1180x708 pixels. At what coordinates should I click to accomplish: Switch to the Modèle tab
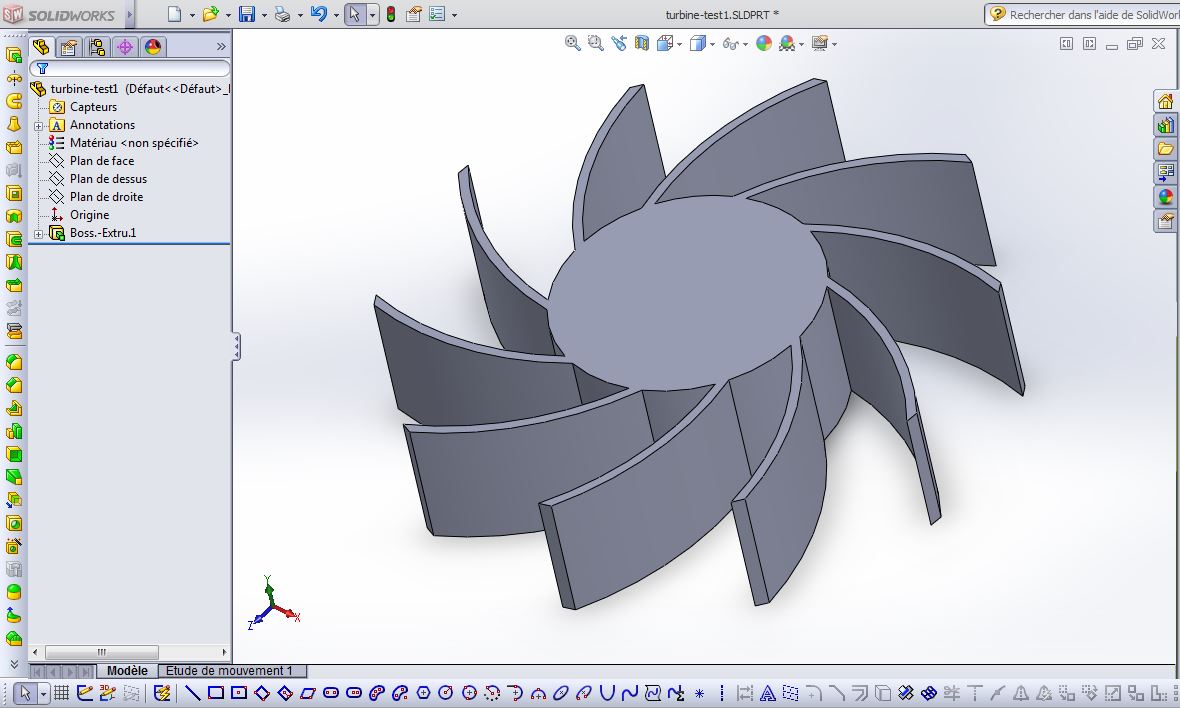pyautogui.click(x=127, y=670)
